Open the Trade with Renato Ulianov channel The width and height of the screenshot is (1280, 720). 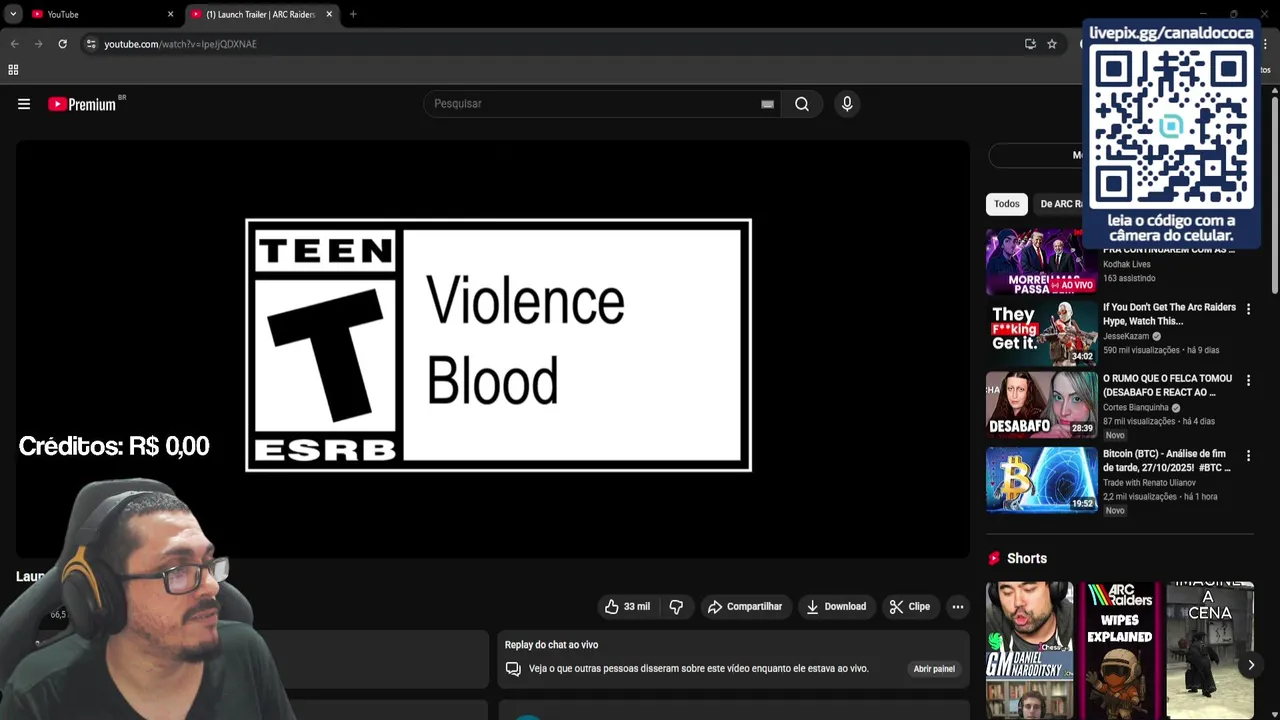pyautogui.click(x=1149, y=483)
